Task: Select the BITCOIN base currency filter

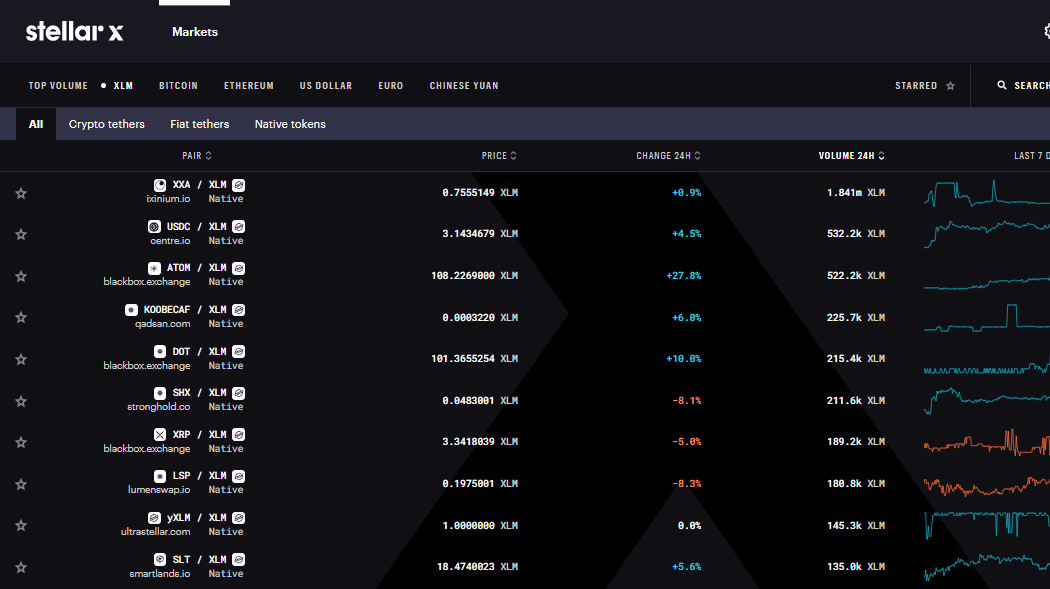Action: pos(178,85)
